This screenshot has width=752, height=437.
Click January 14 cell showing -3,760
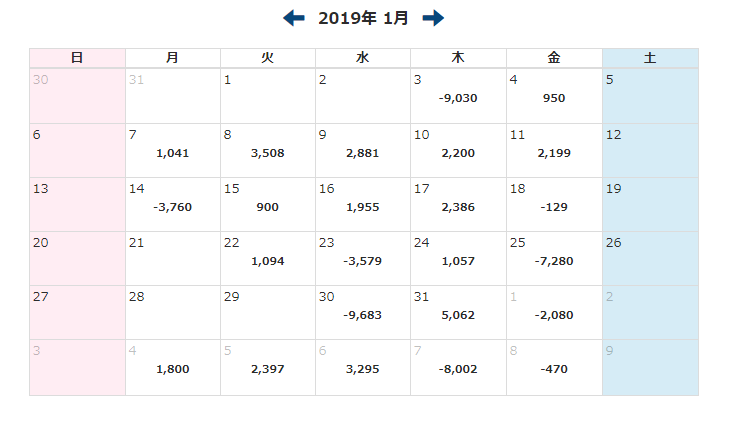[x=173, y=205]
